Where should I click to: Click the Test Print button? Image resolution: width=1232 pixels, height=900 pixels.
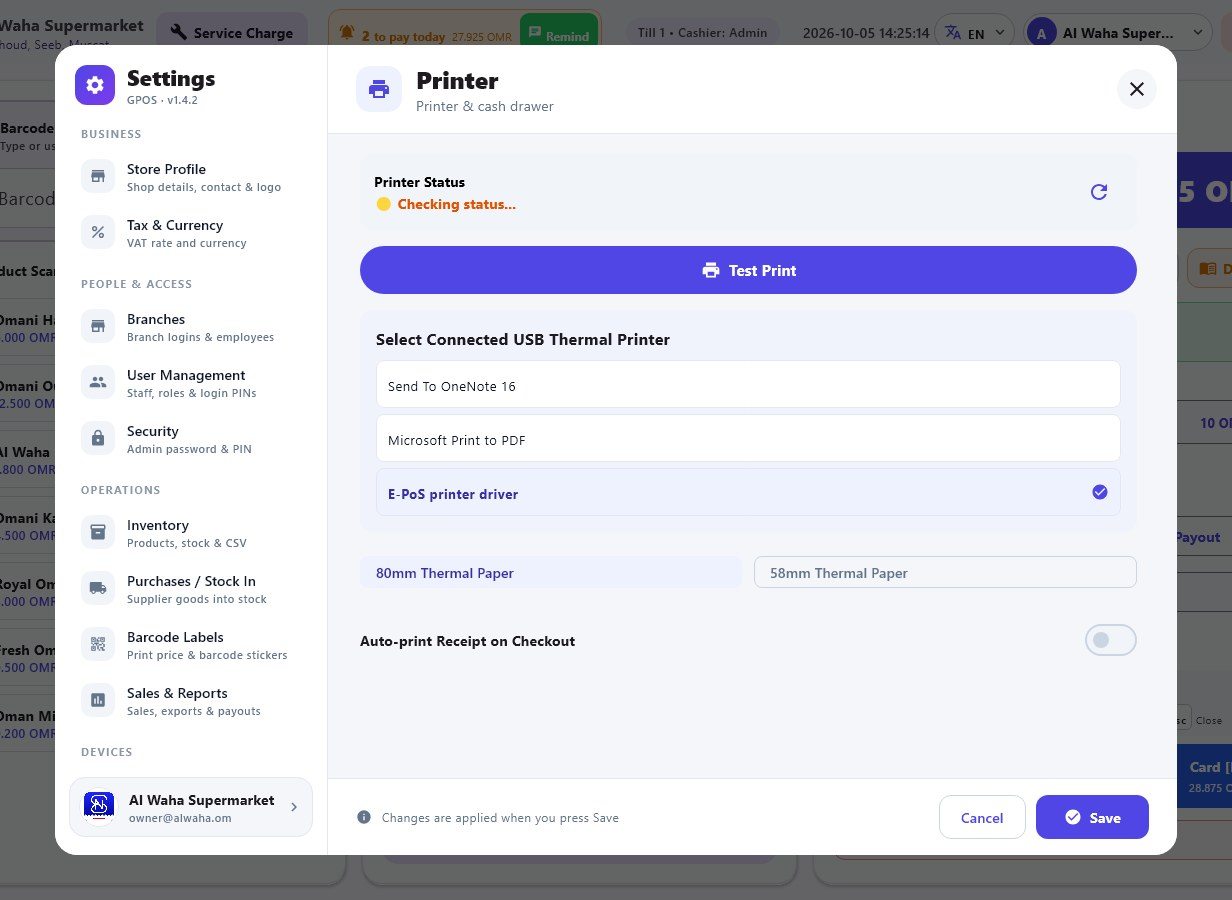[x=748, y=270]
